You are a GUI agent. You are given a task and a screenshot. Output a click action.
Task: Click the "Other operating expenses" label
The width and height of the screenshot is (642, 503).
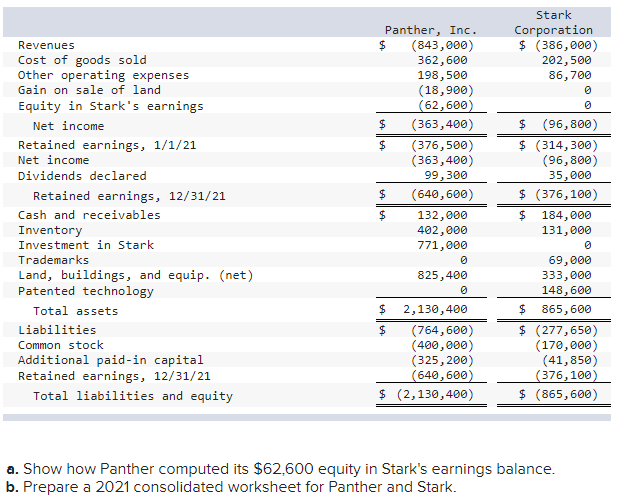coord(104,75)
